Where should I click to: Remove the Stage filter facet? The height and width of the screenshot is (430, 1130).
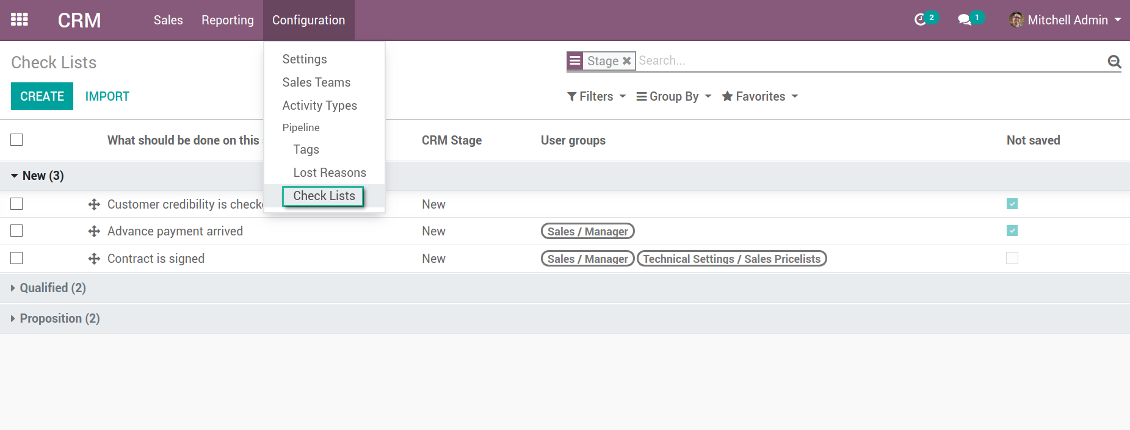[x=627, y=61]
